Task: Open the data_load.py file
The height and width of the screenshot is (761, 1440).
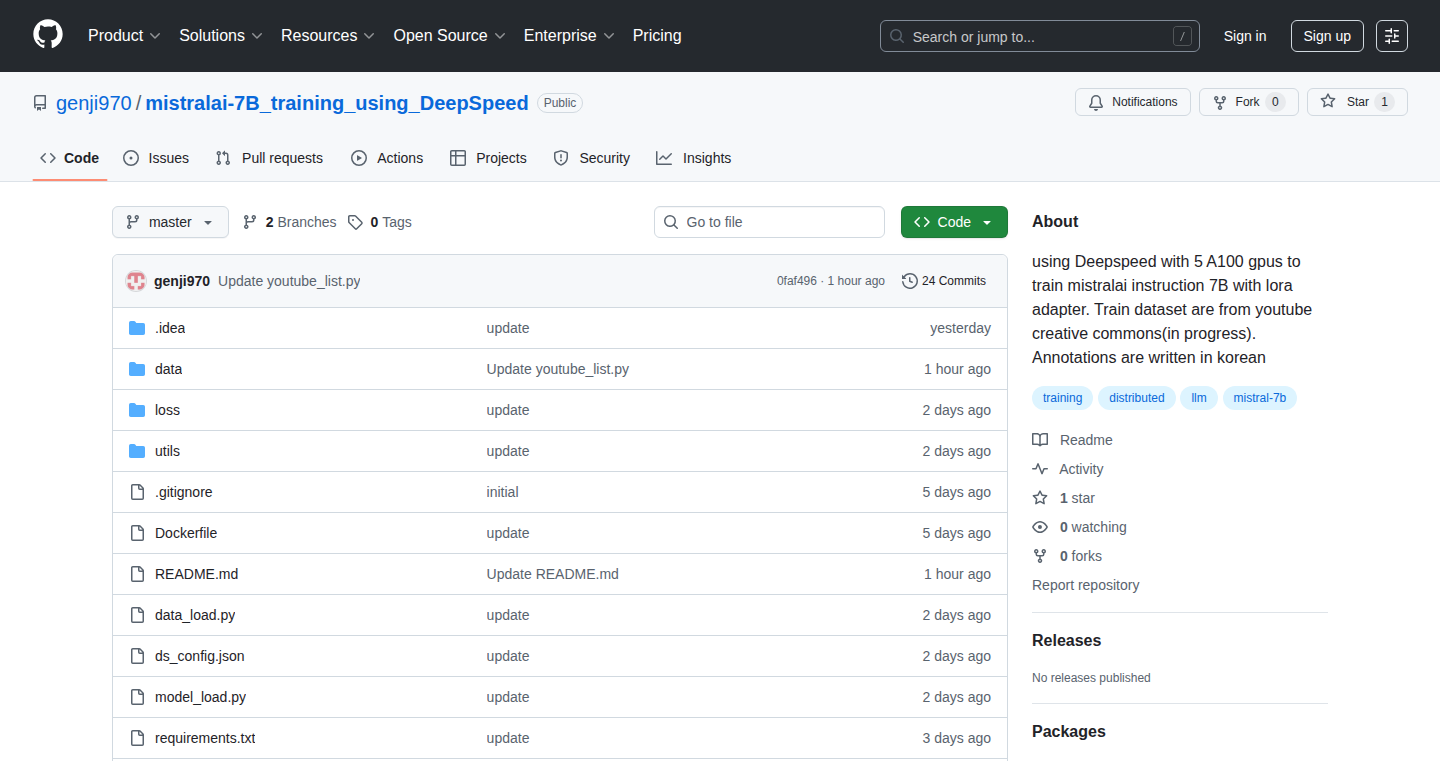Action: click(x=195, y=615)
